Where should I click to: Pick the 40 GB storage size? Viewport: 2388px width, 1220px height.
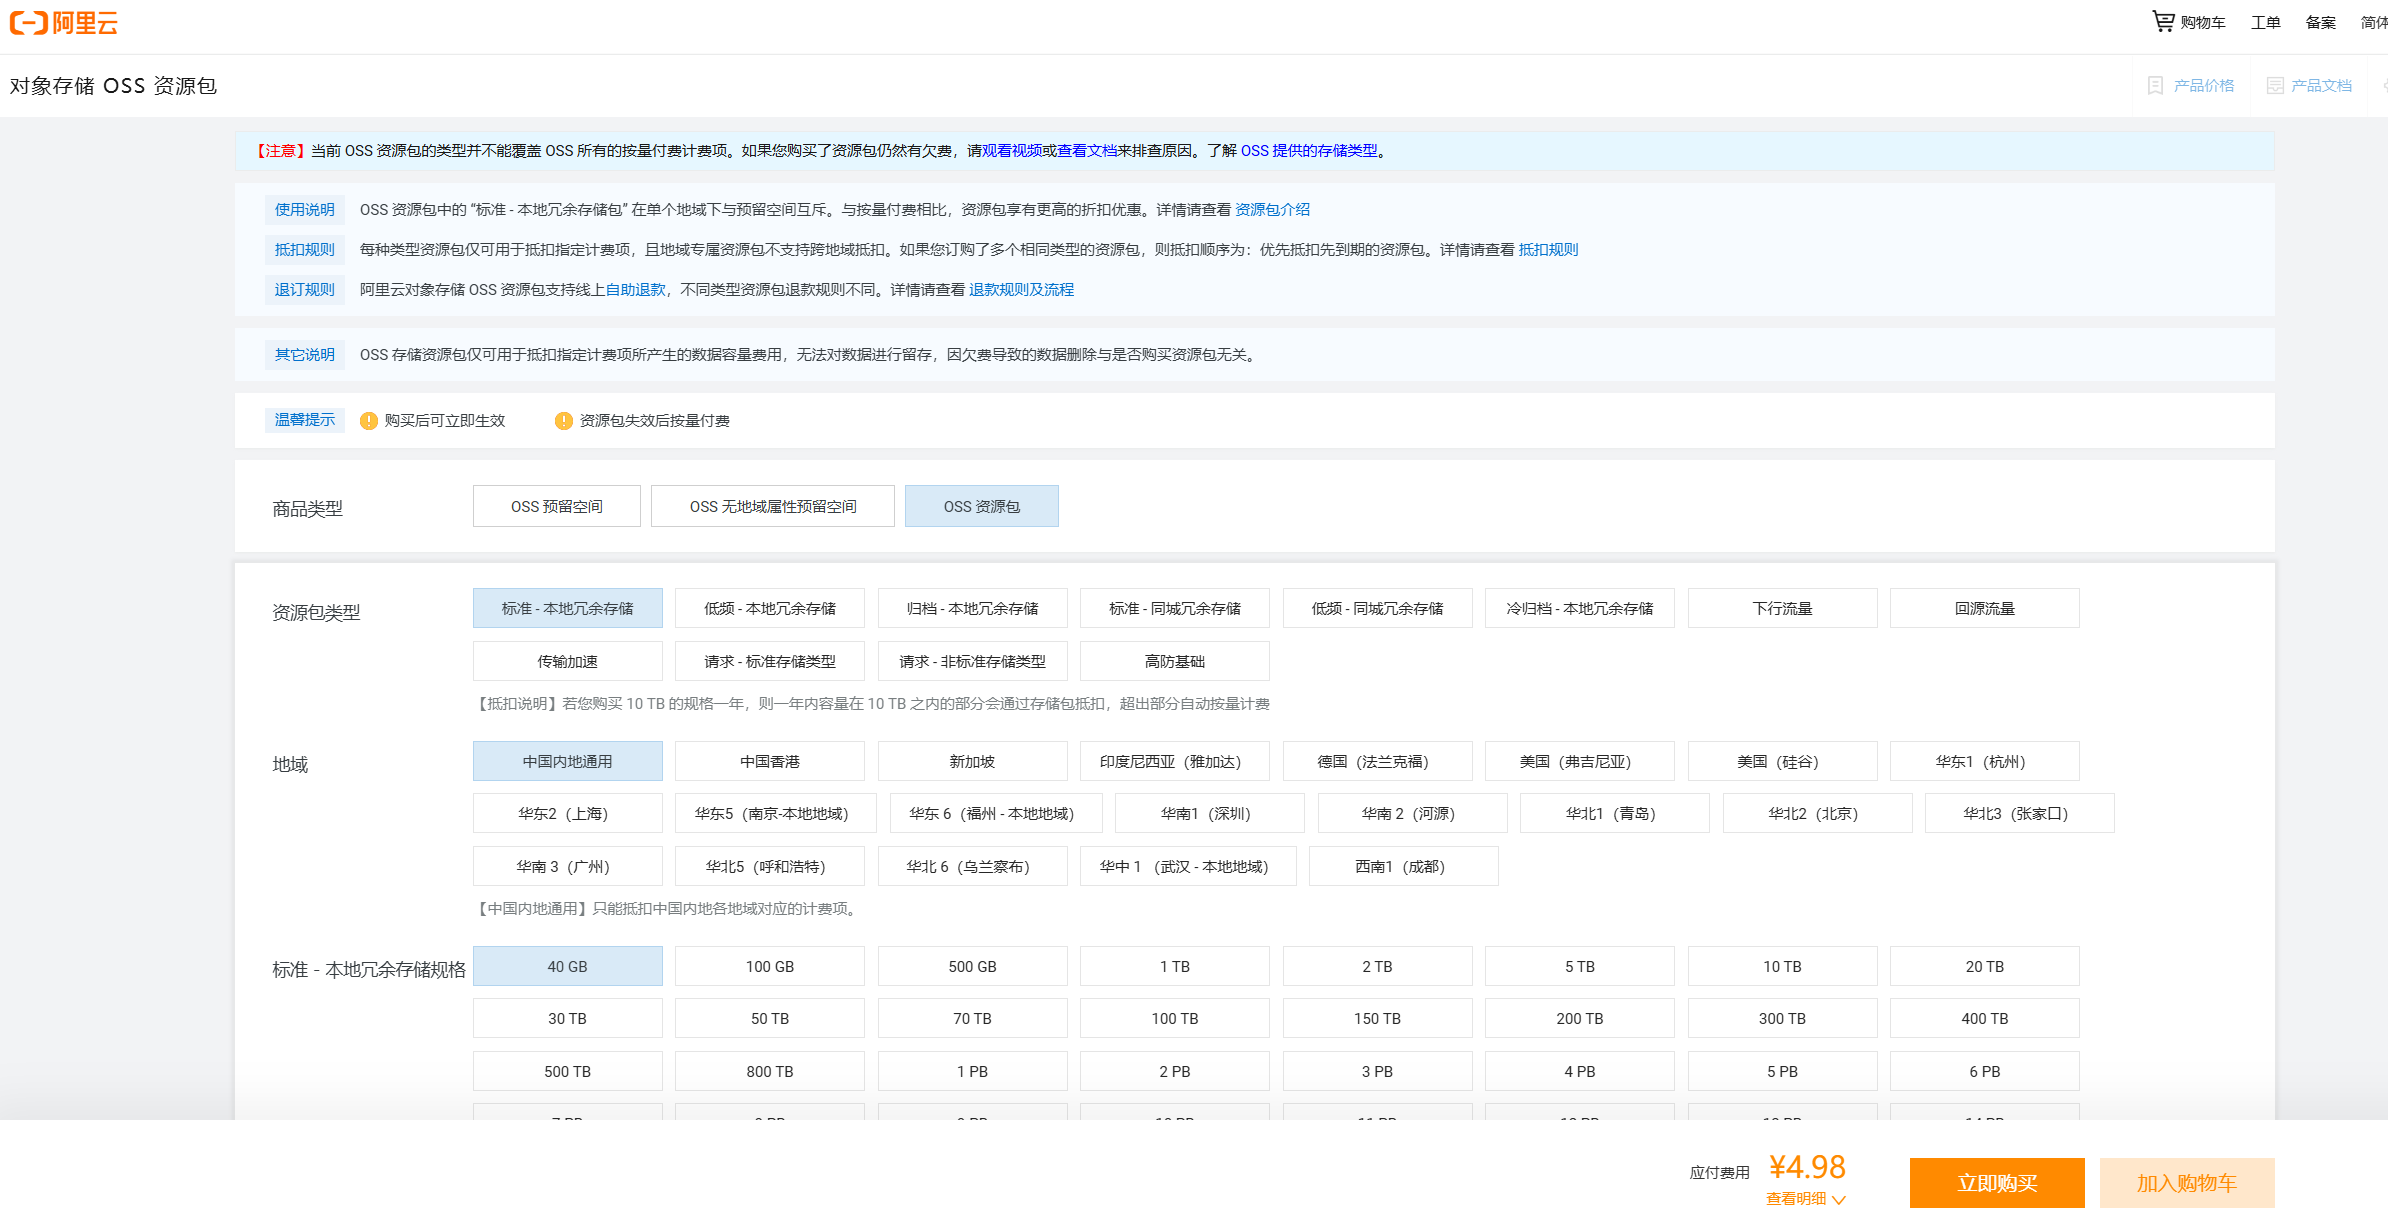pos(568,967)
